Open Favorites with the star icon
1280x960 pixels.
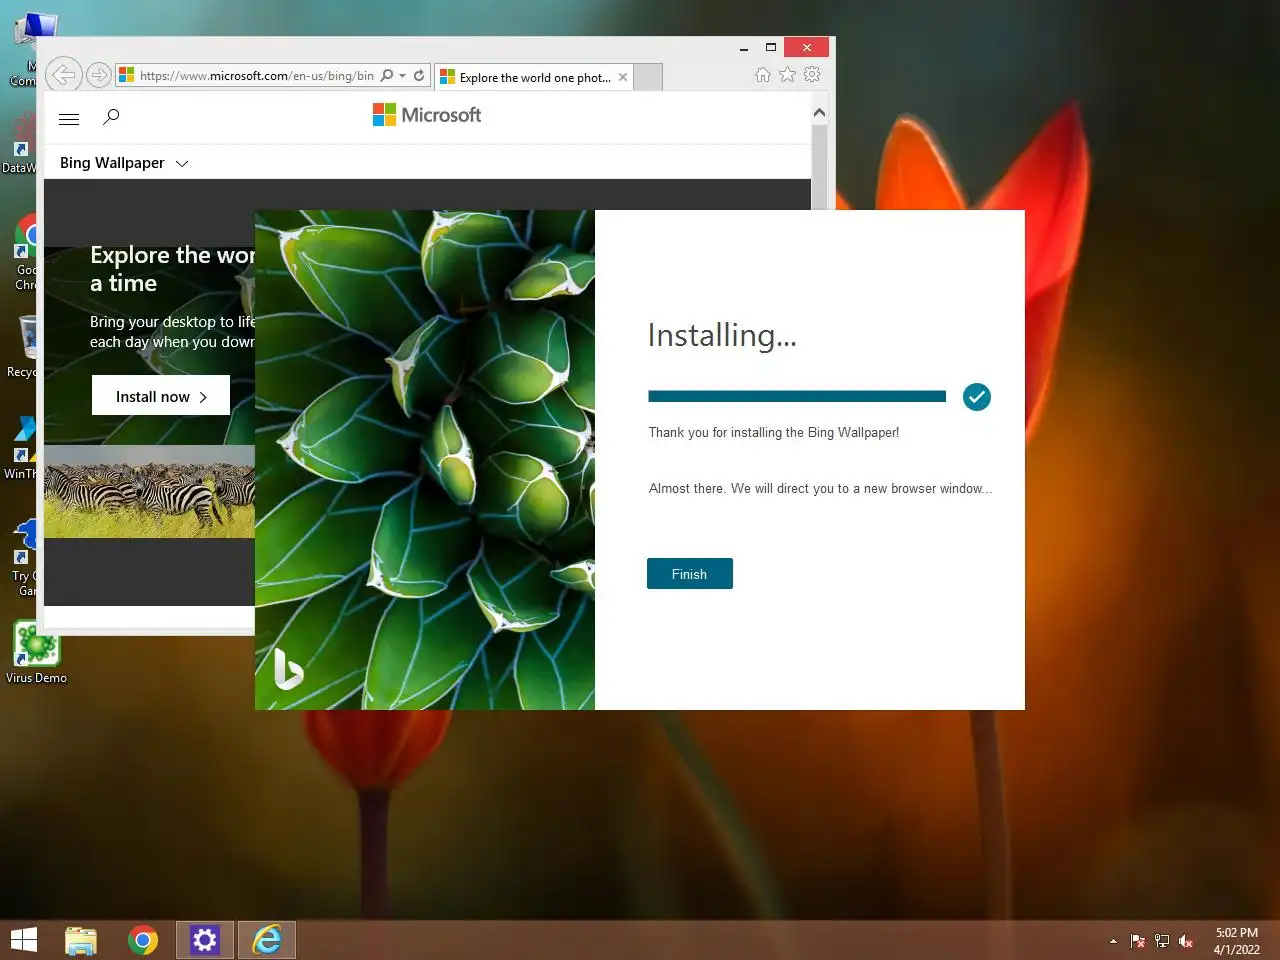point(788,75)
